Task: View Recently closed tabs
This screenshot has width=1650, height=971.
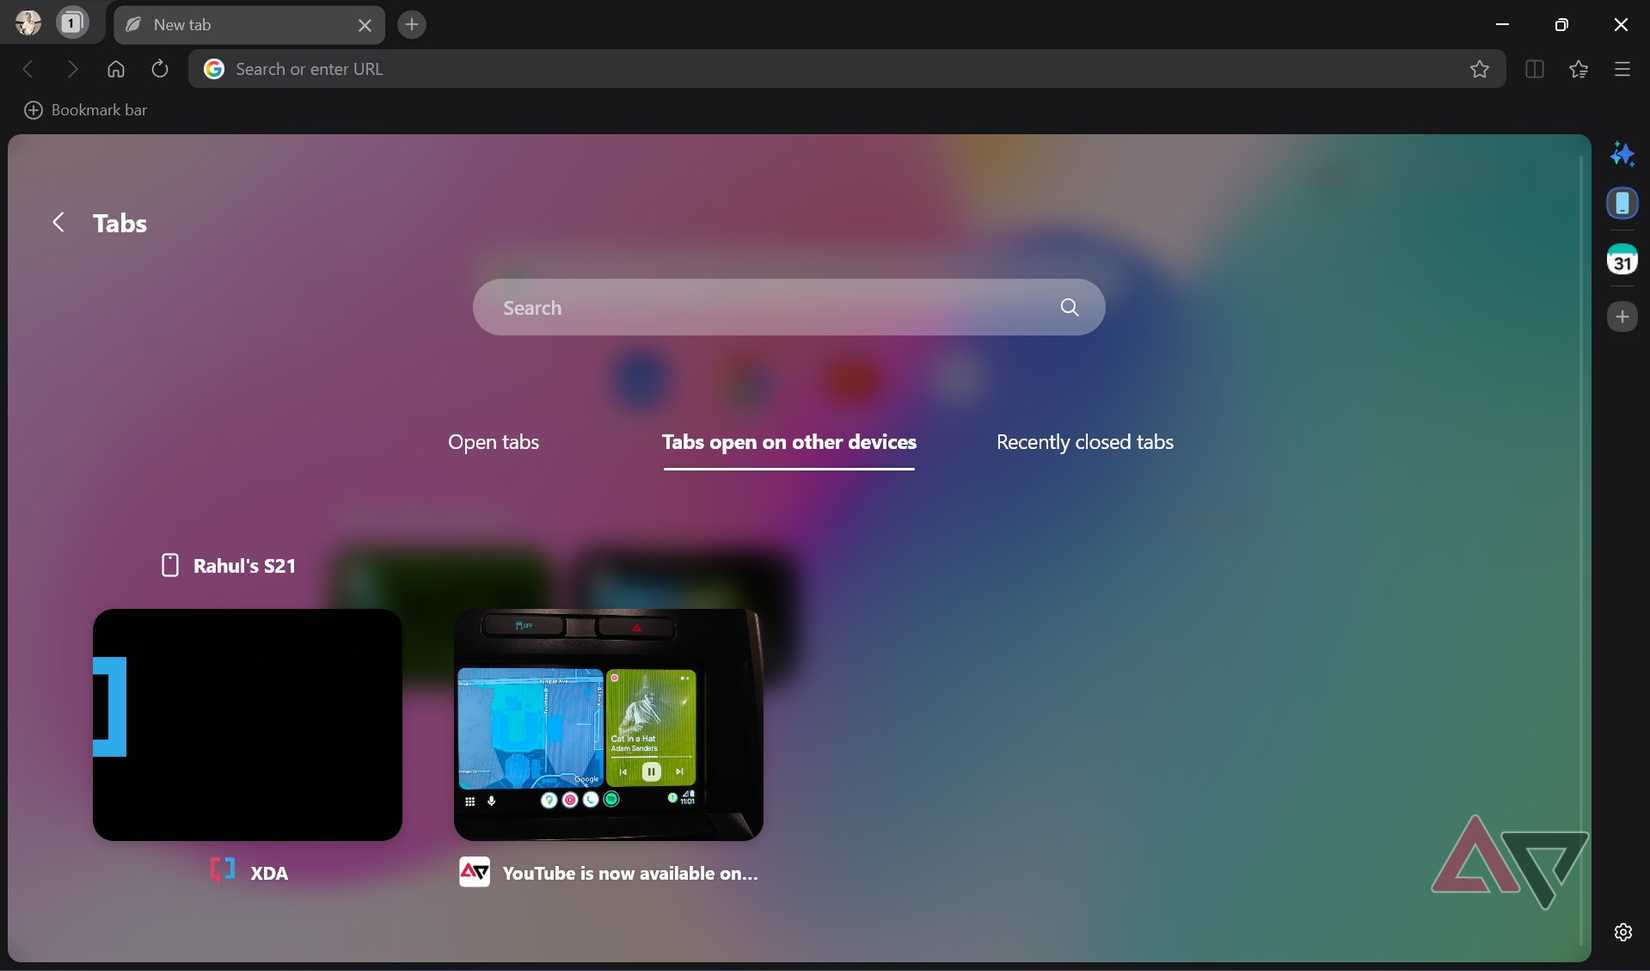Action: (1083, 441)
